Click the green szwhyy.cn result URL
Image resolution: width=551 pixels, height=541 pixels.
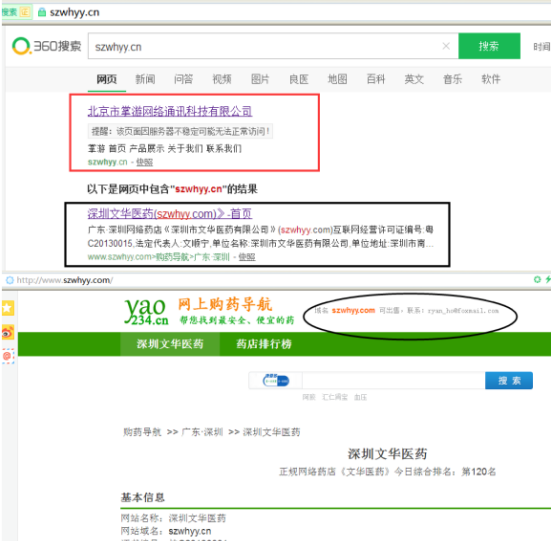click(107, 162)
